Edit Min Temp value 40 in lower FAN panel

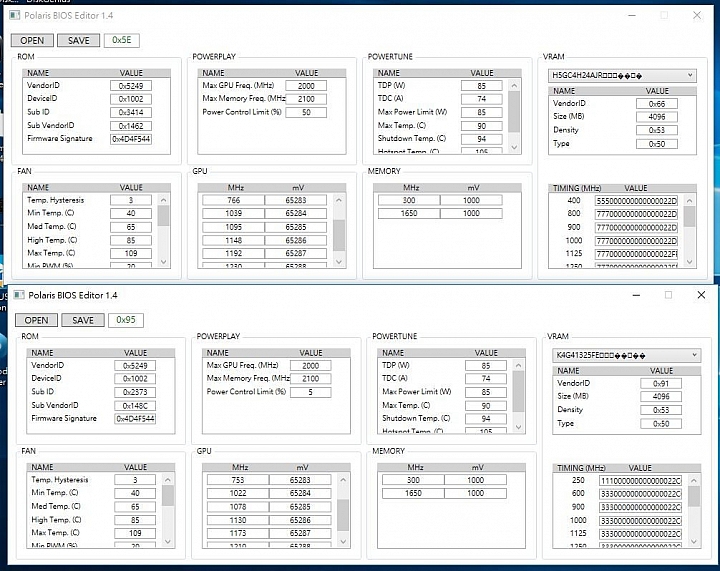135,493
